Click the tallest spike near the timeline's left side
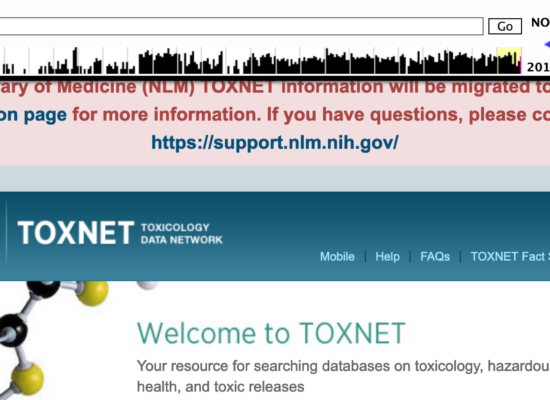 [x=75, y=60]
